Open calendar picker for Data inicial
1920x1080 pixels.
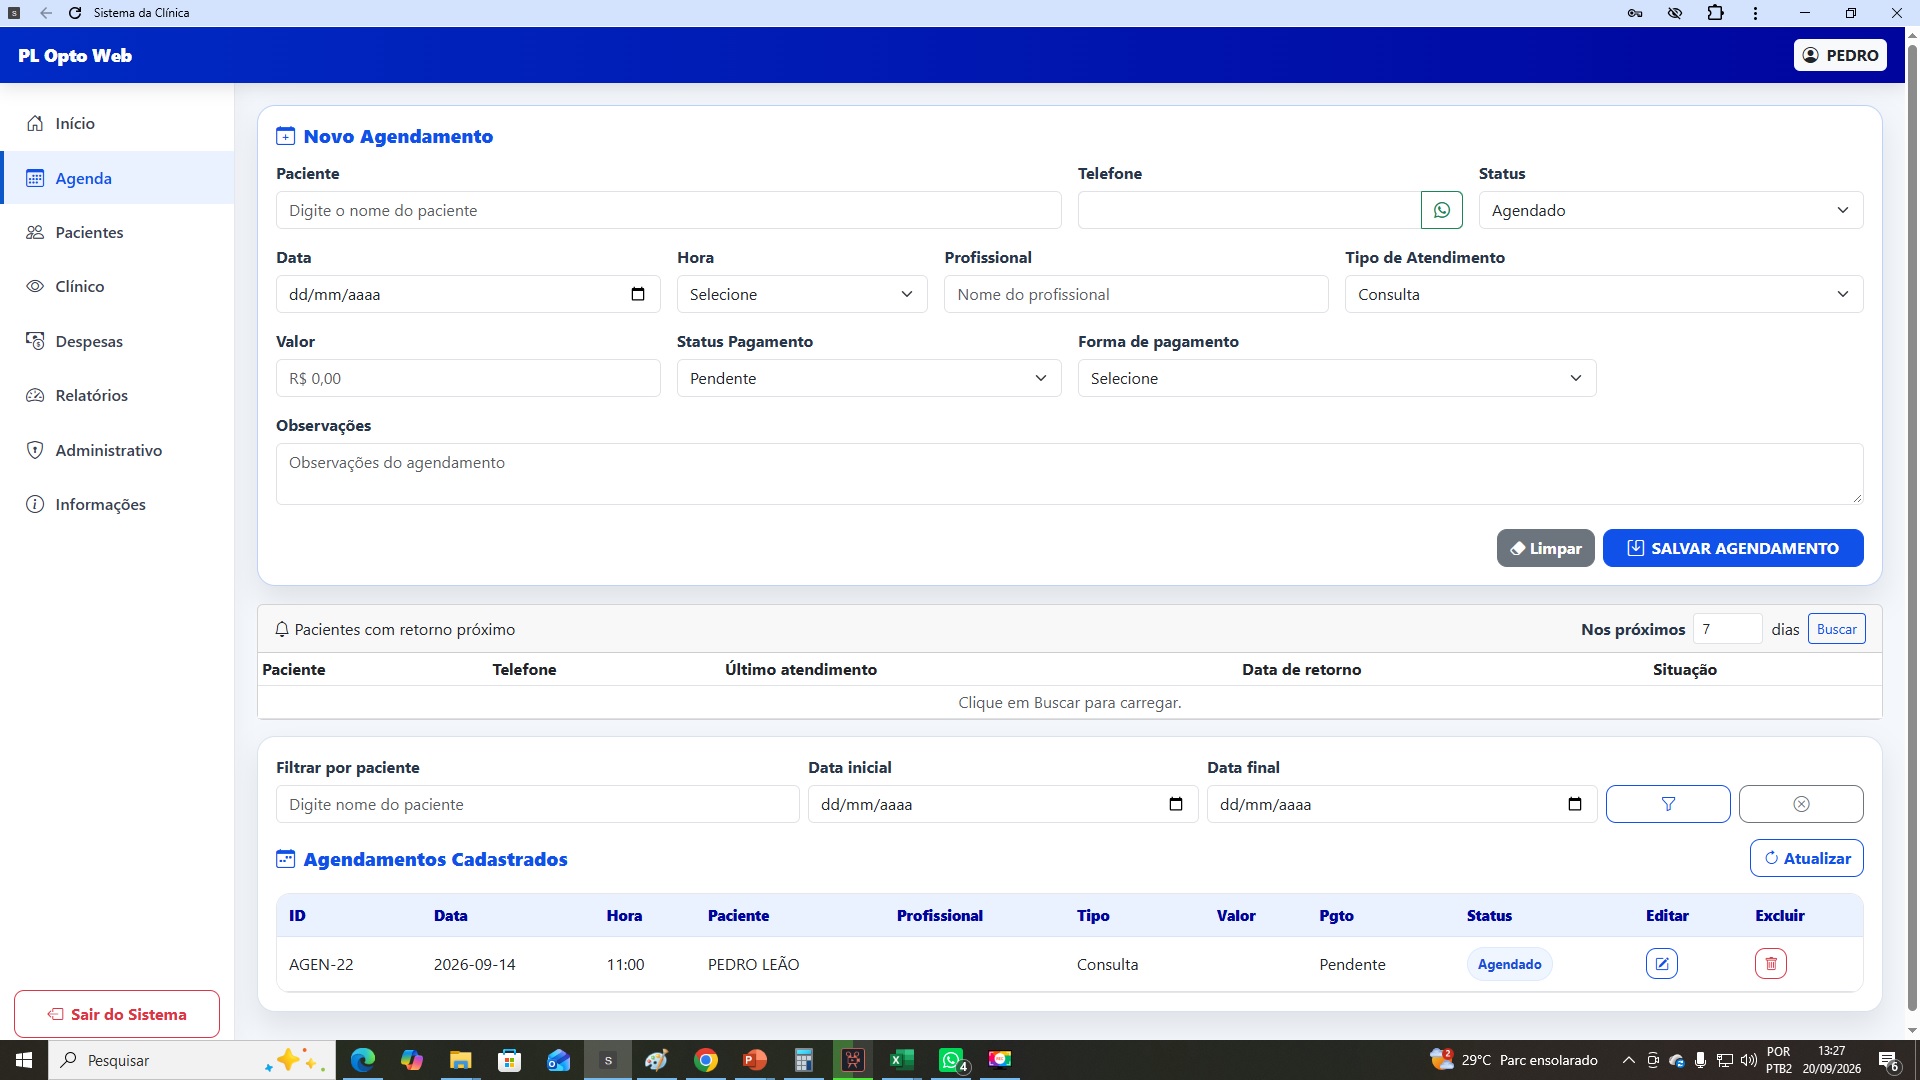point(1176,804)
